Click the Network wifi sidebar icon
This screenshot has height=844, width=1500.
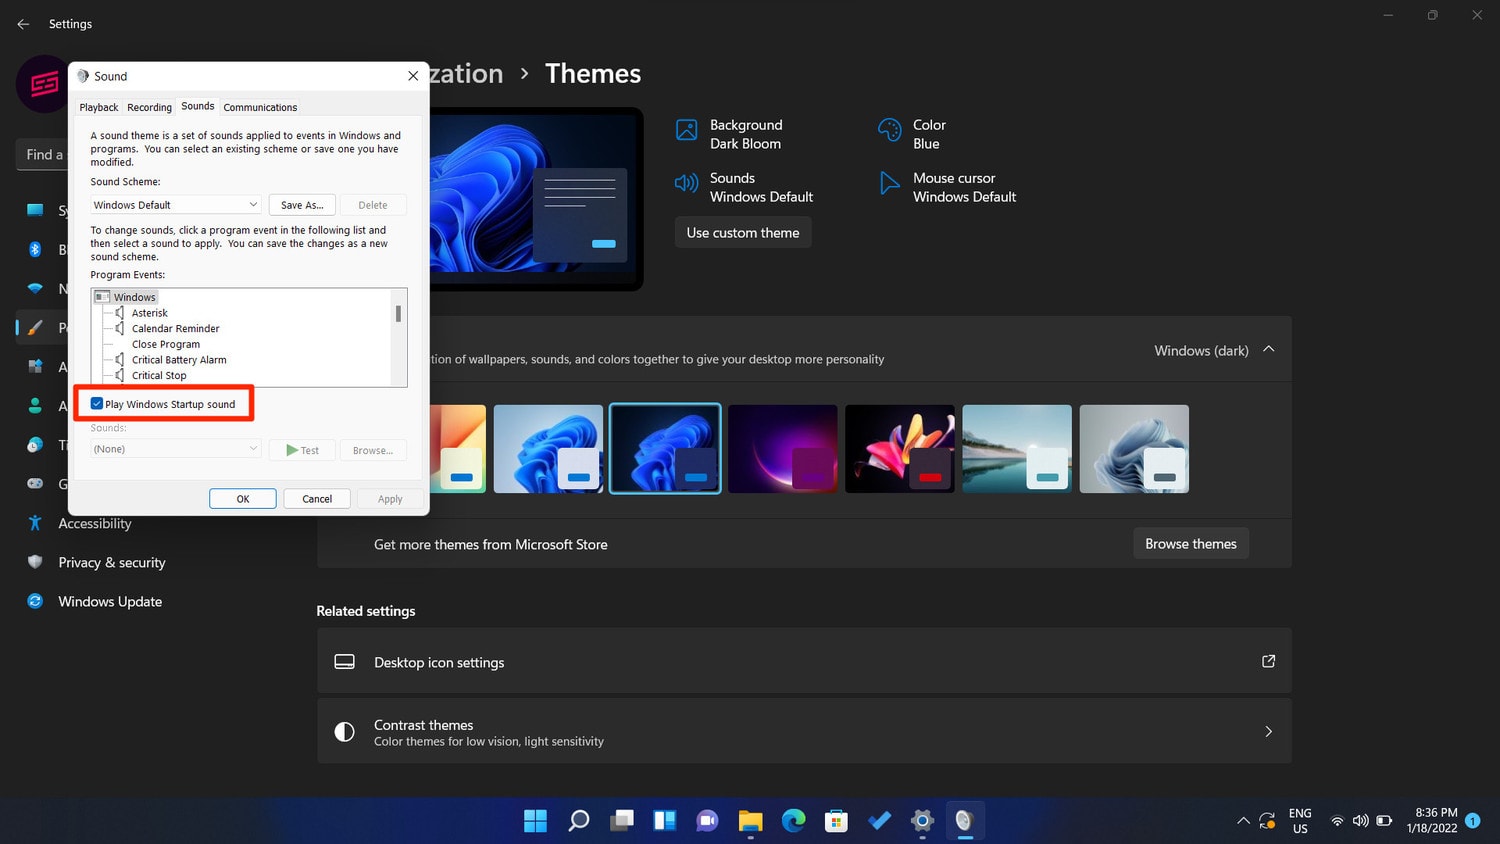35,288
